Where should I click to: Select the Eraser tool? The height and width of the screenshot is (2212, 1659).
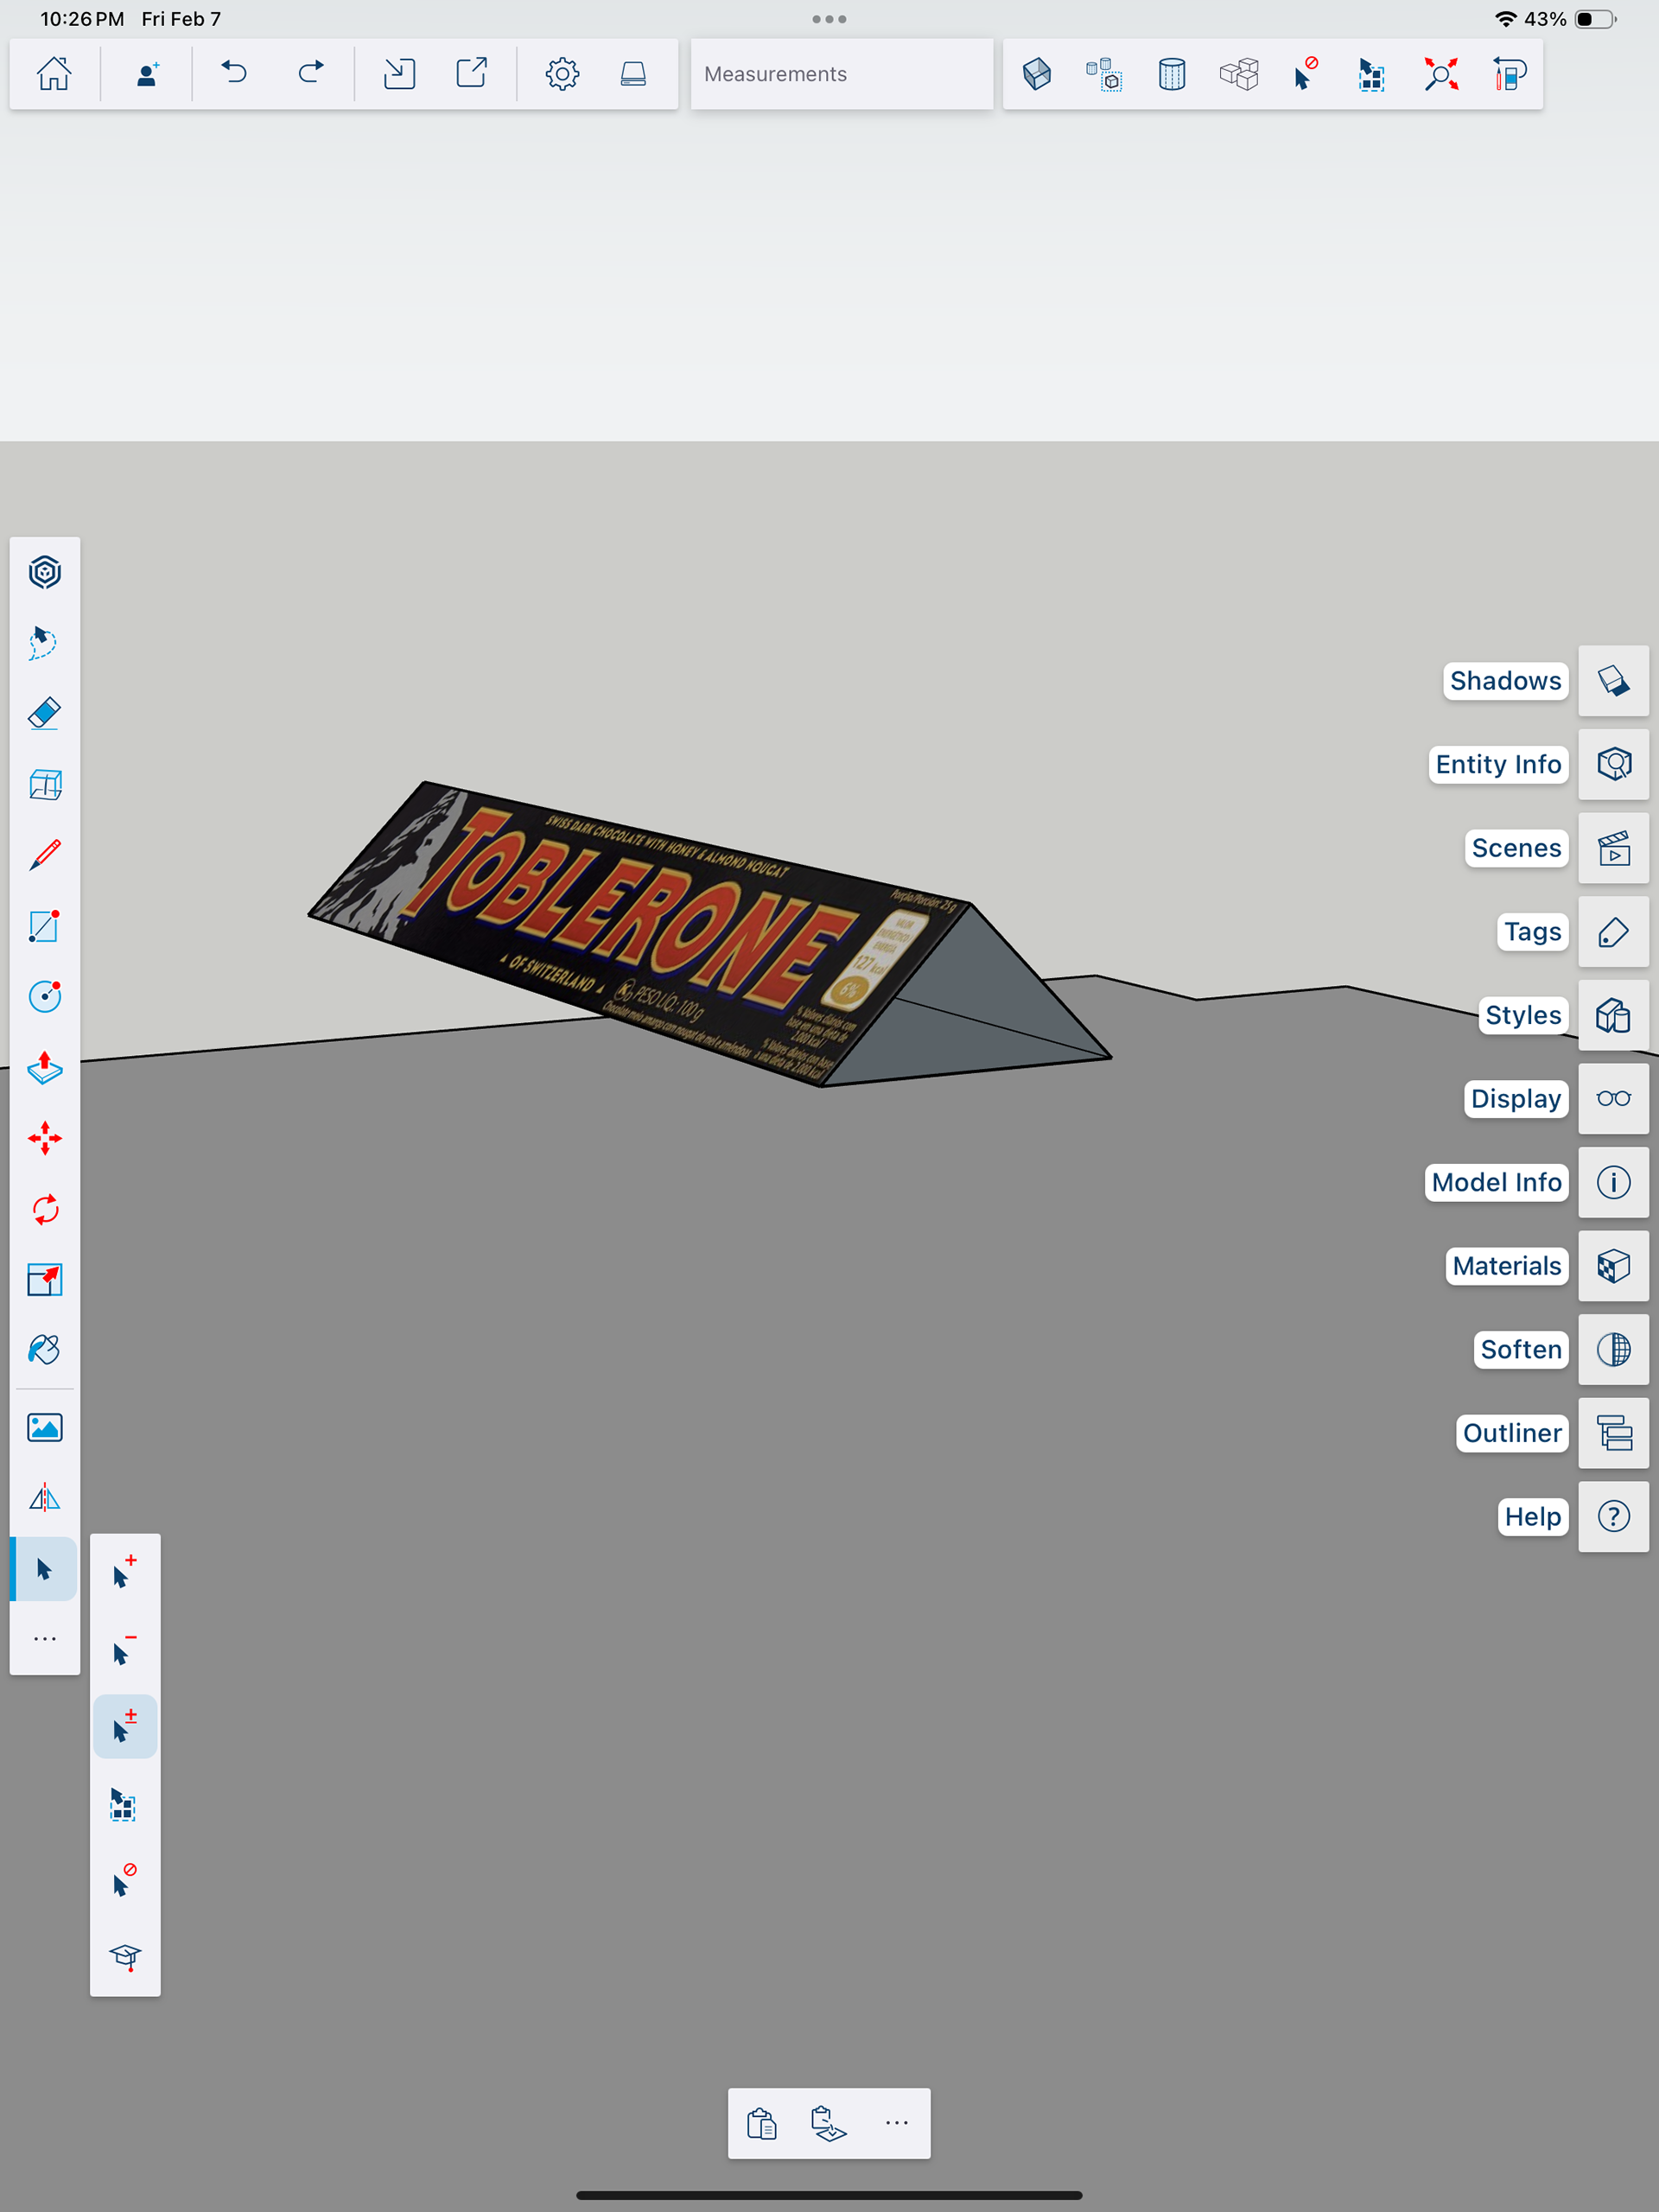pos(45,714)
